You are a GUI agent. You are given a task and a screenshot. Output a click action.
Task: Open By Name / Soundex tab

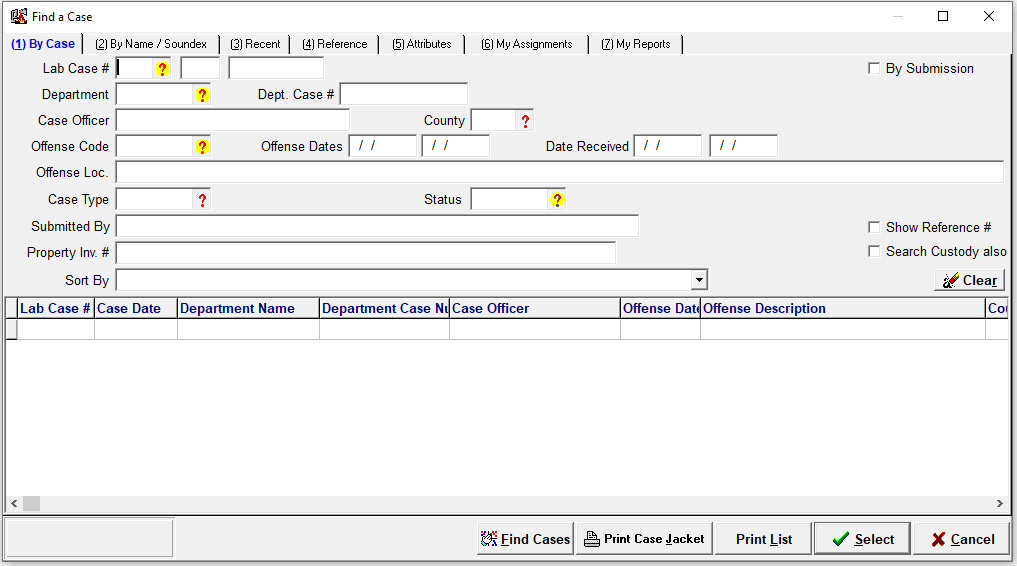150,44
